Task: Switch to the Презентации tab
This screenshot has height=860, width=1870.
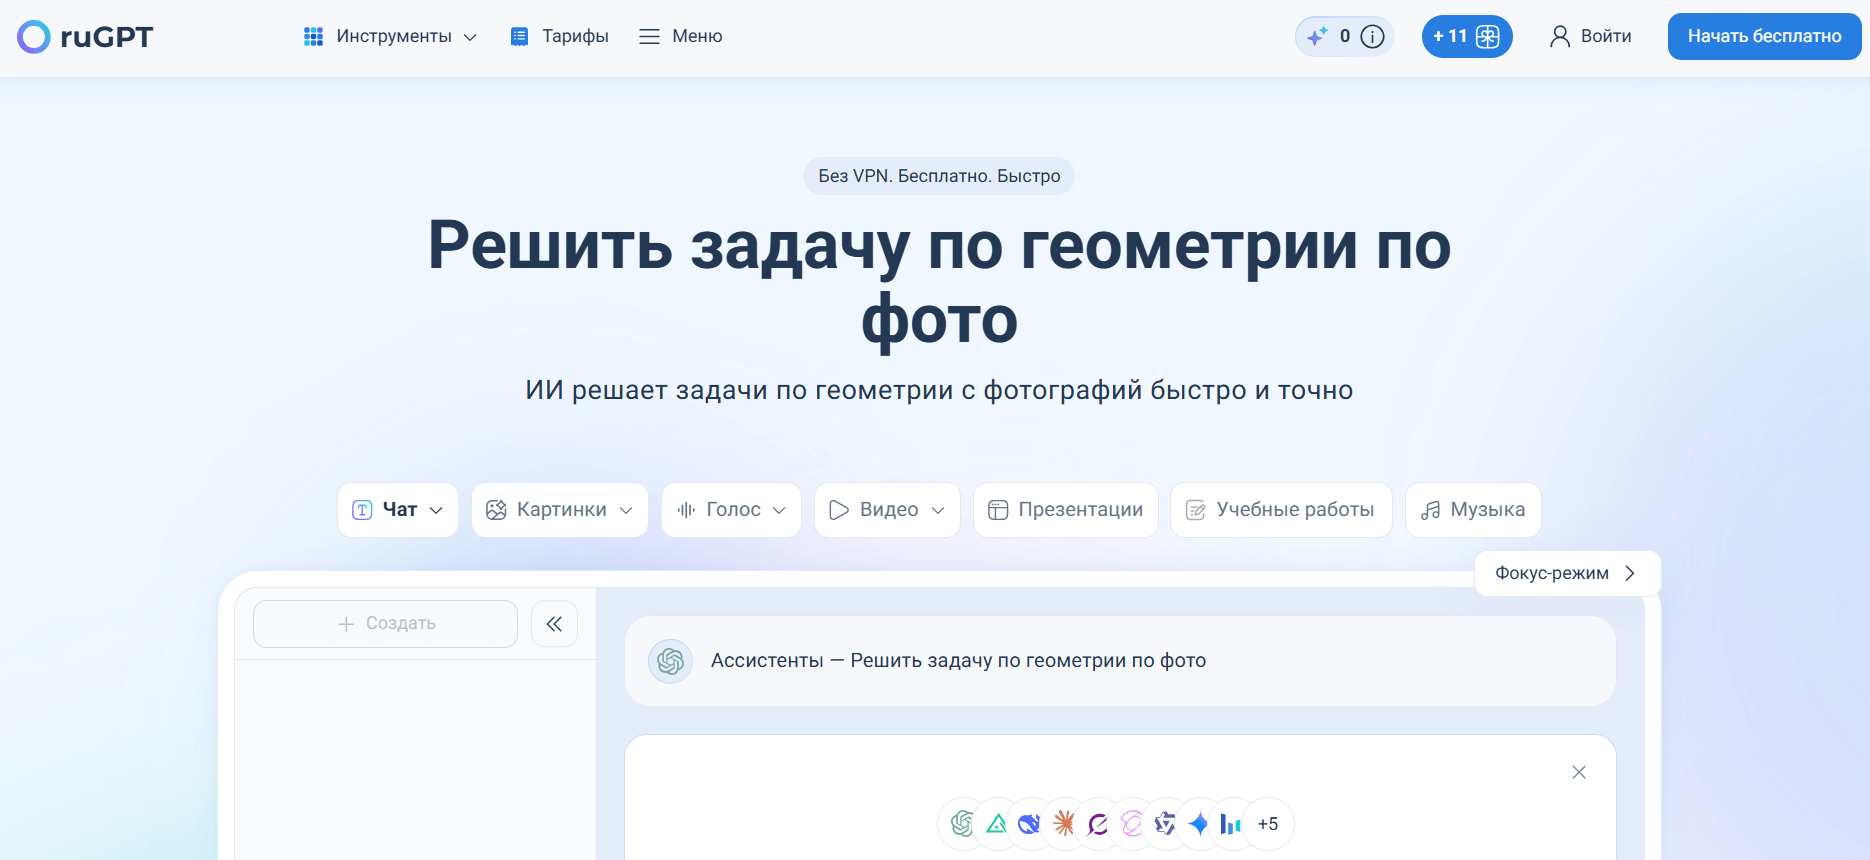Action: click(1065, 510)
